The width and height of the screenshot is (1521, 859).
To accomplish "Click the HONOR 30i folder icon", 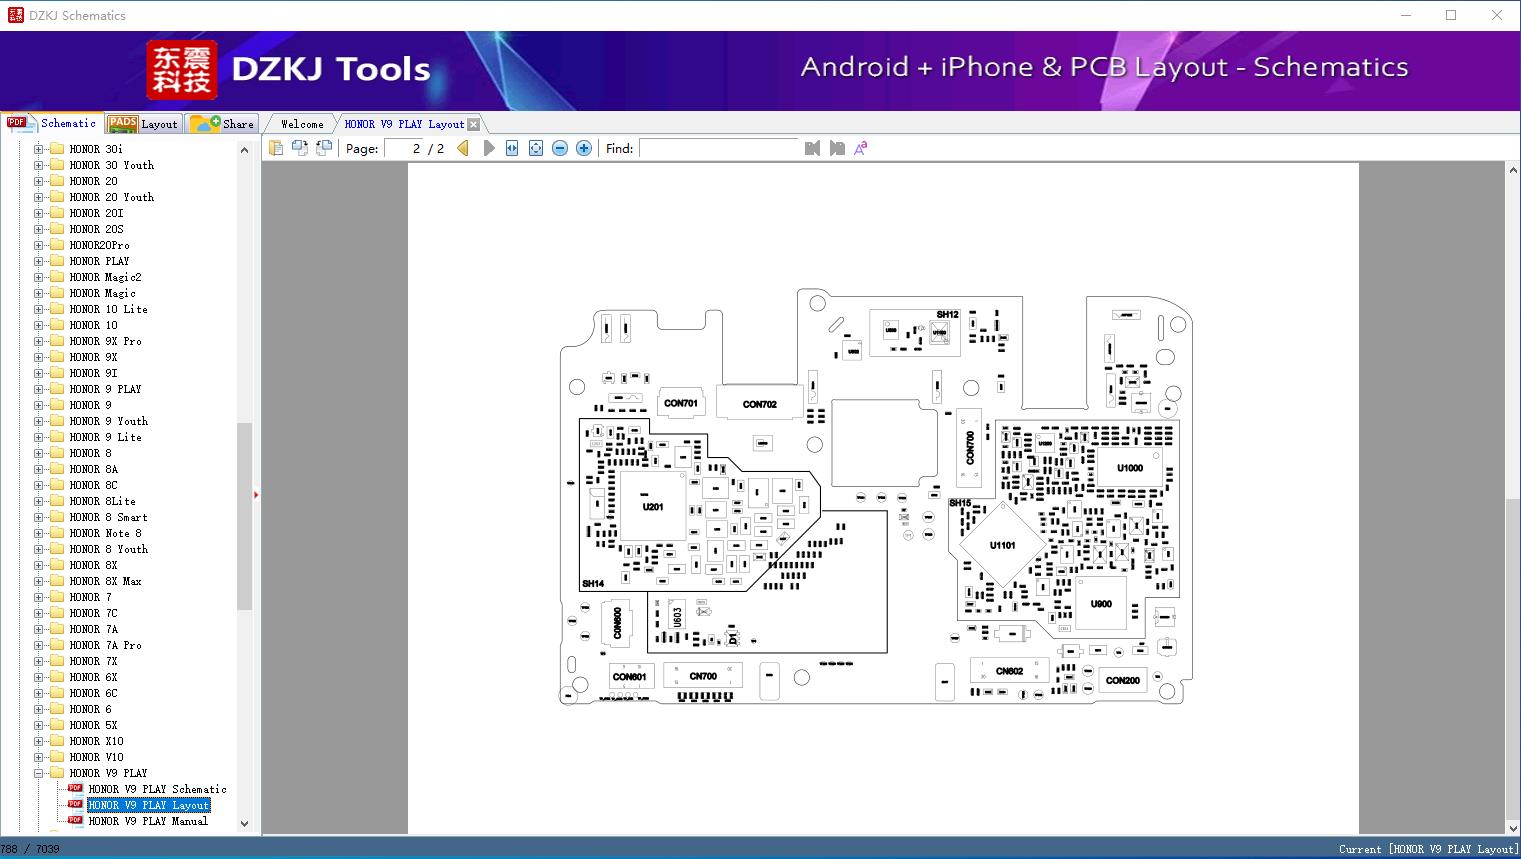I will coord(57,149).
